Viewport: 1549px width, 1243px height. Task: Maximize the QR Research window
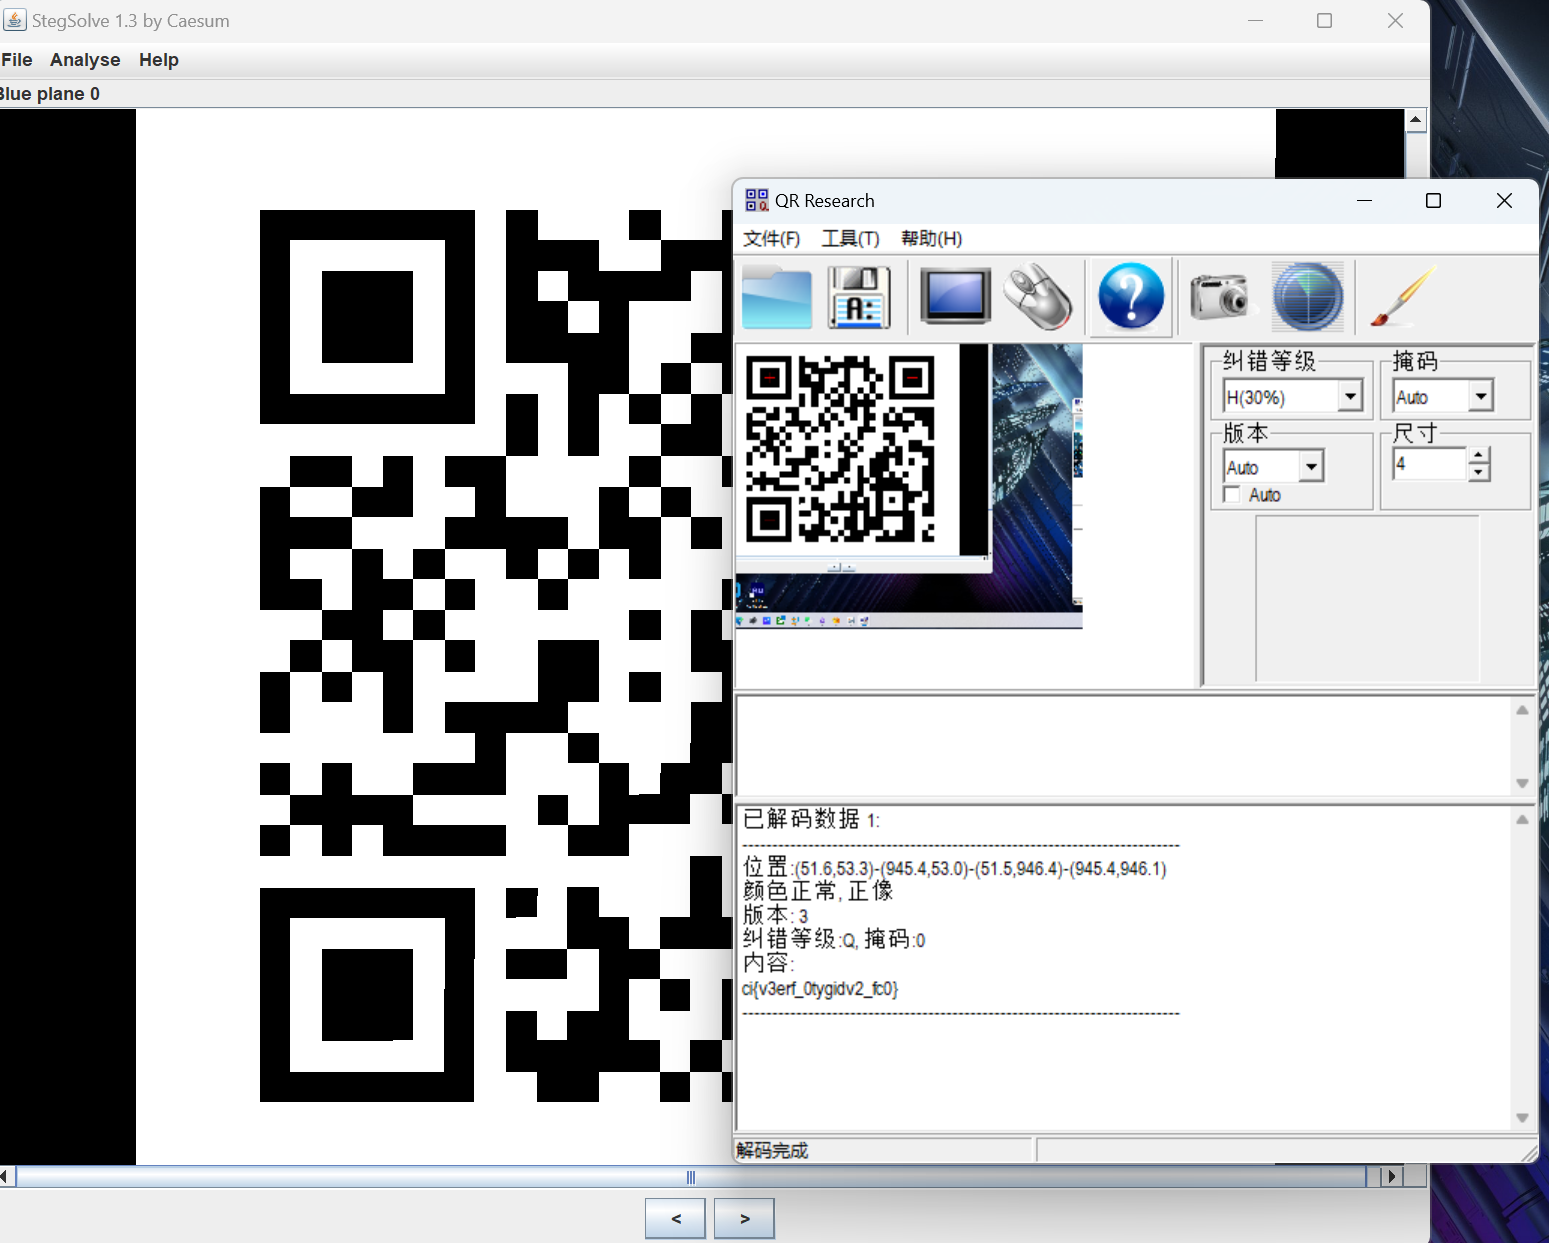coord(1433,201)
